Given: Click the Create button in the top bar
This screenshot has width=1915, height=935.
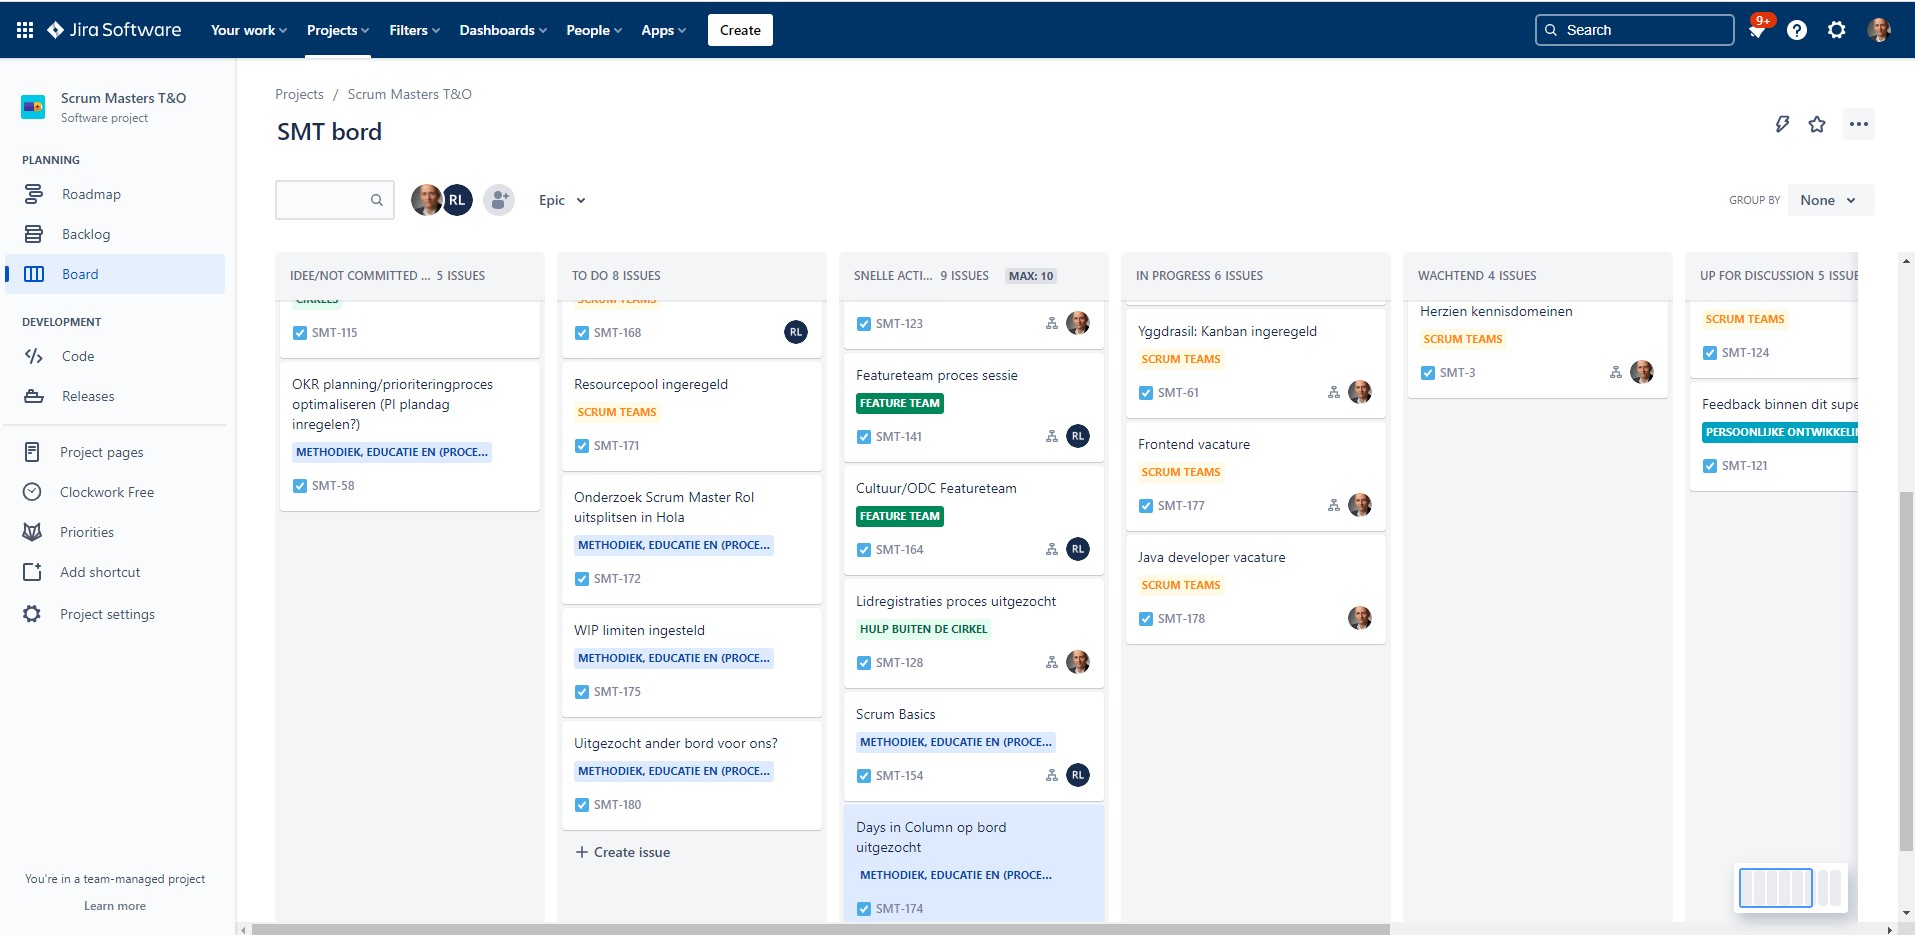Looking at the screenshot, I should click(x=739, y=30).
